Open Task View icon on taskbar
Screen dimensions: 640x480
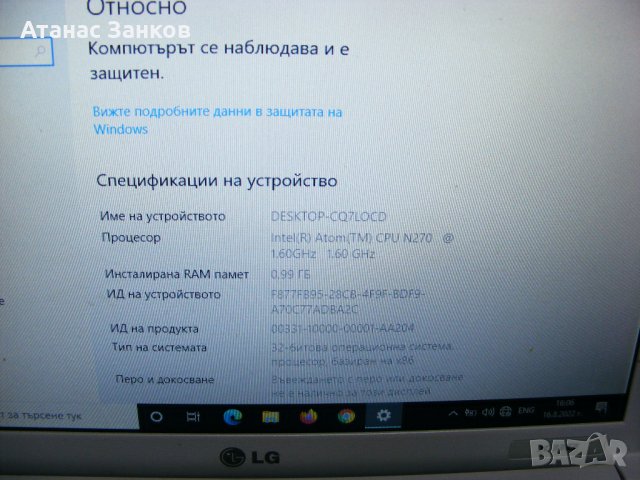click(193, 417)
